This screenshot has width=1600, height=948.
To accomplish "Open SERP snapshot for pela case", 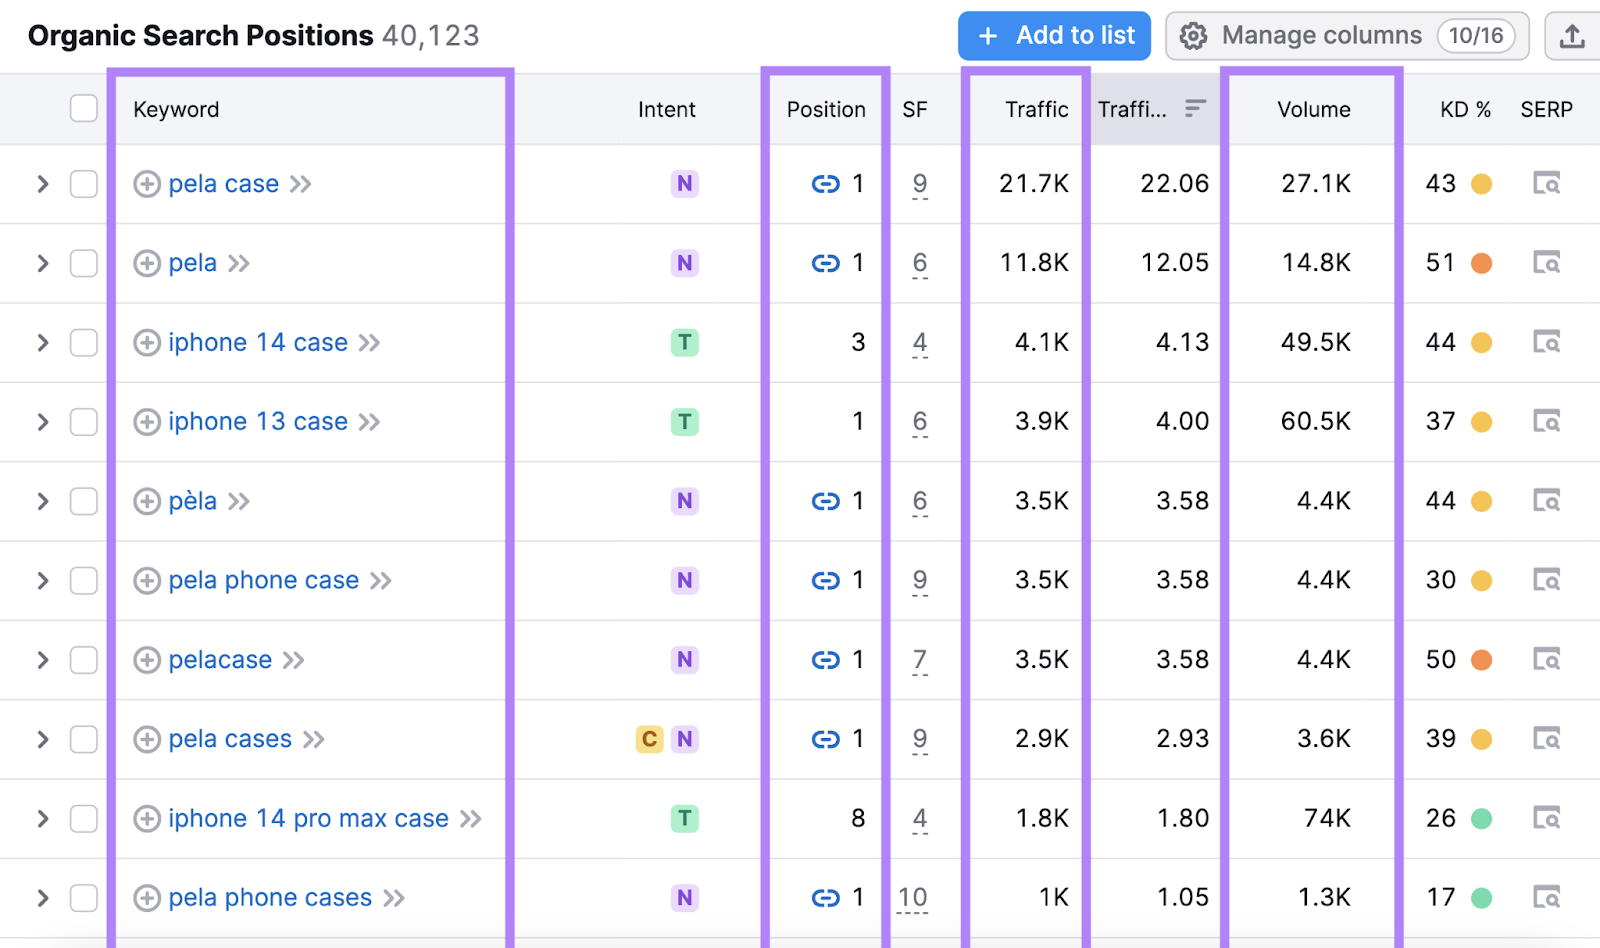I will [1546, 184].
